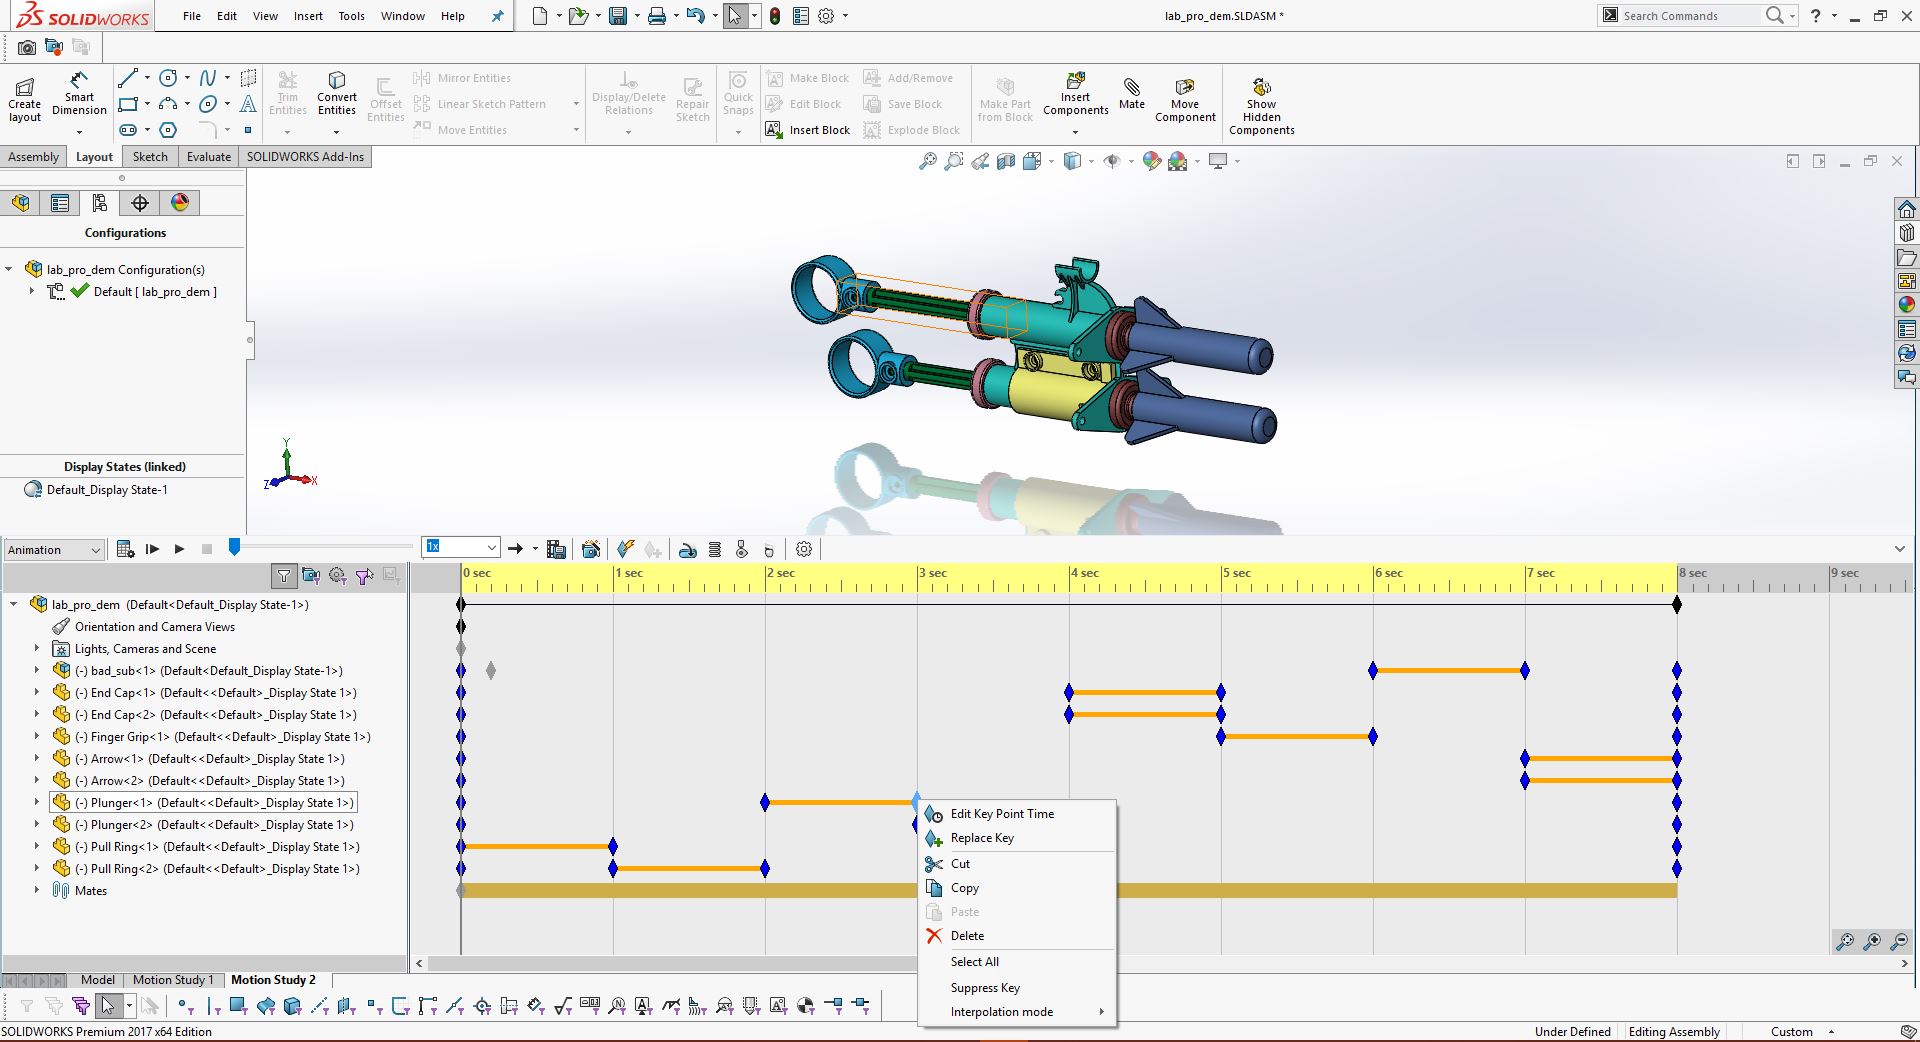Switch to the Model tab

click(x=98, y=980)
